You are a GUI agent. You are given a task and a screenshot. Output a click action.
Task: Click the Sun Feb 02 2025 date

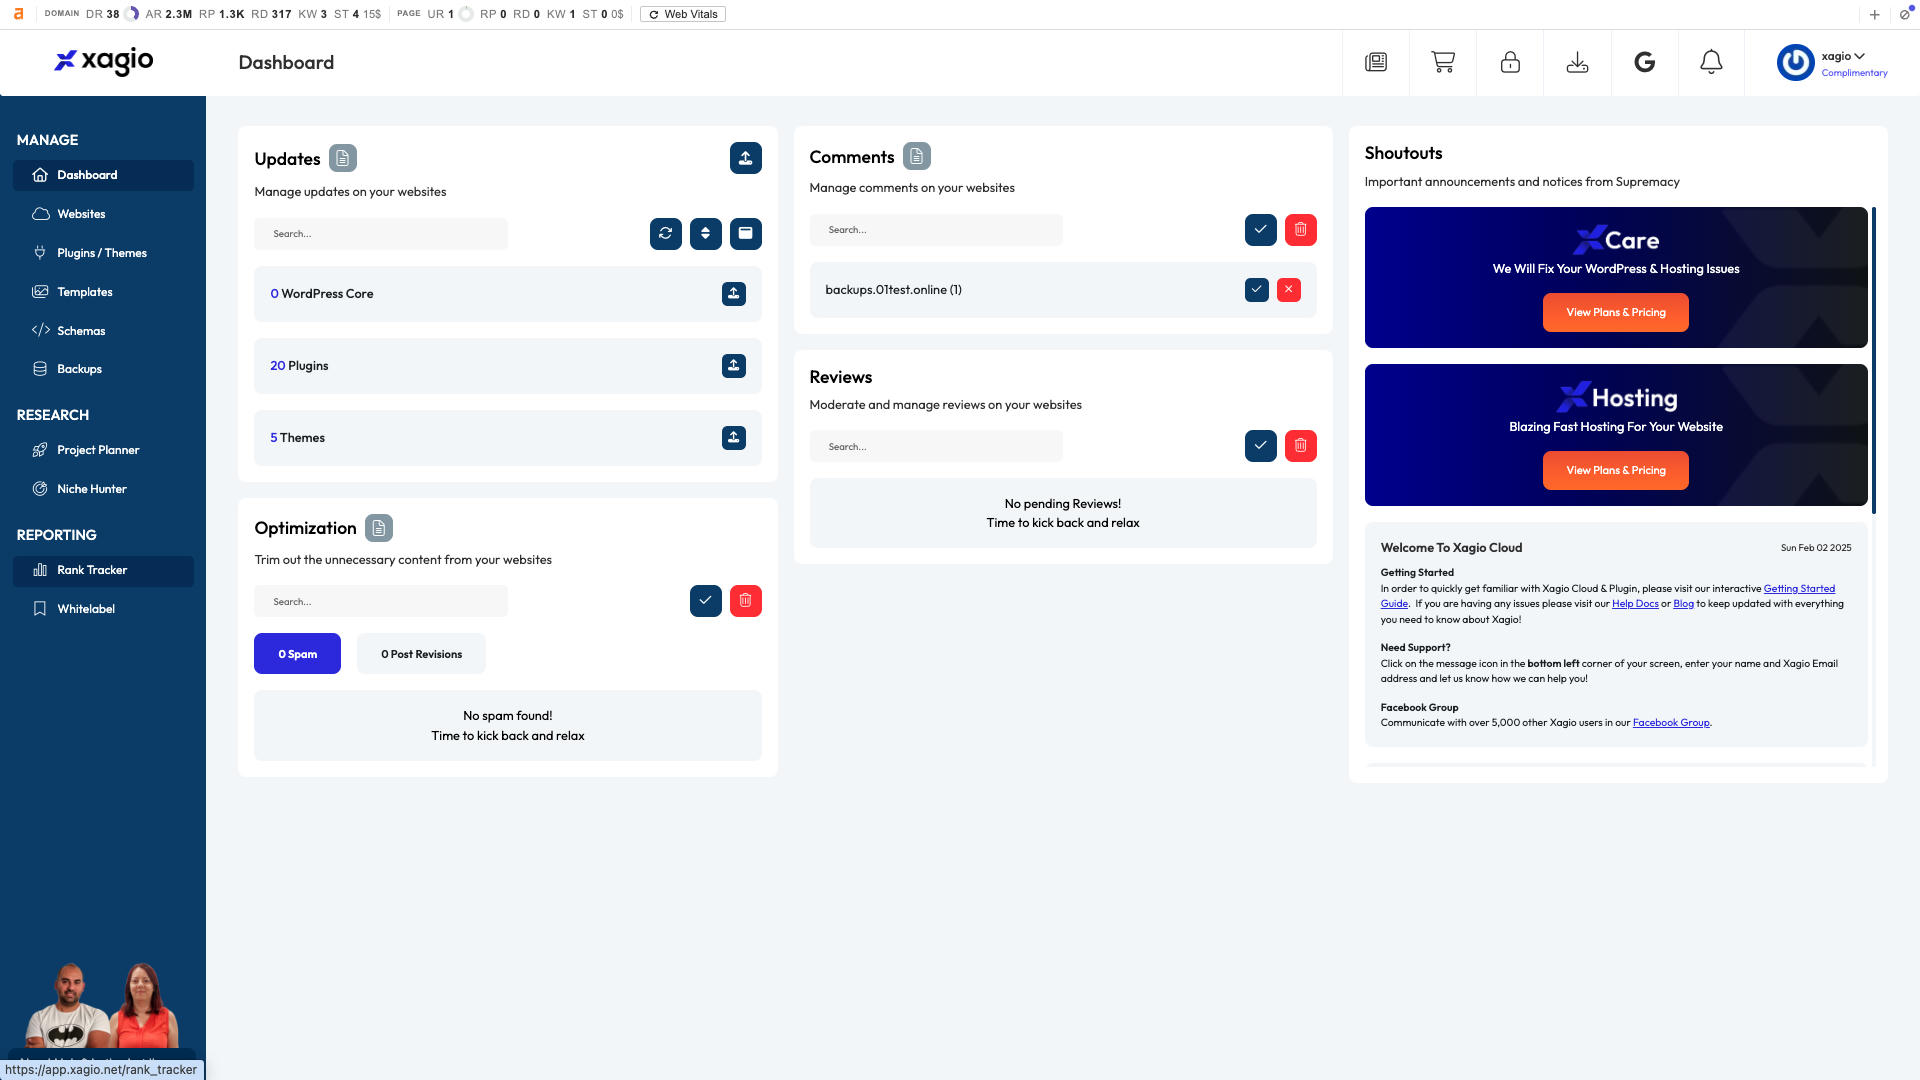click(1816, 547)
